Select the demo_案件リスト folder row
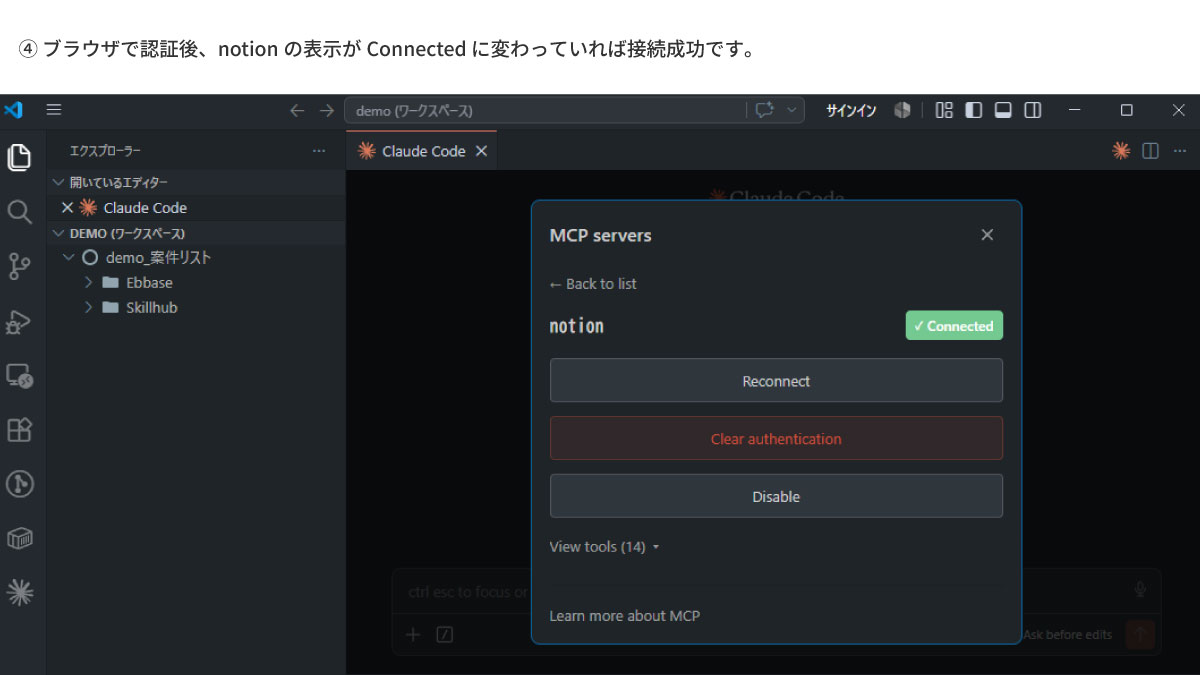Screen dimensions: 1200x675 point(196,257)
